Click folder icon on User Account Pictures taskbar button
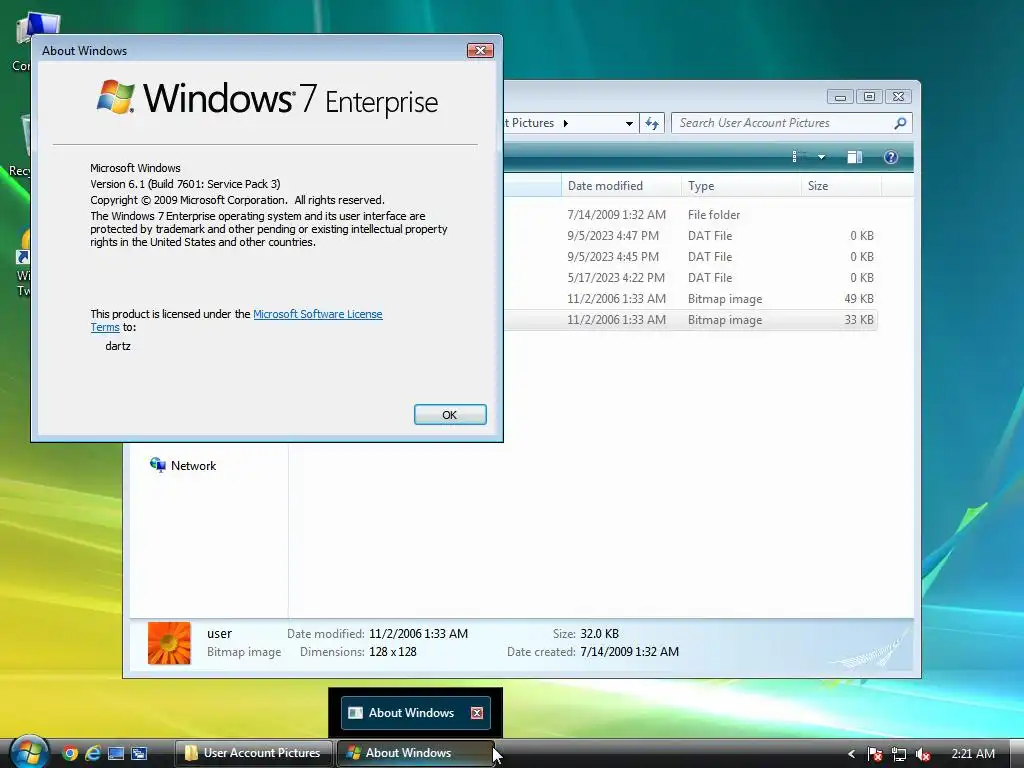 point(191,753)
